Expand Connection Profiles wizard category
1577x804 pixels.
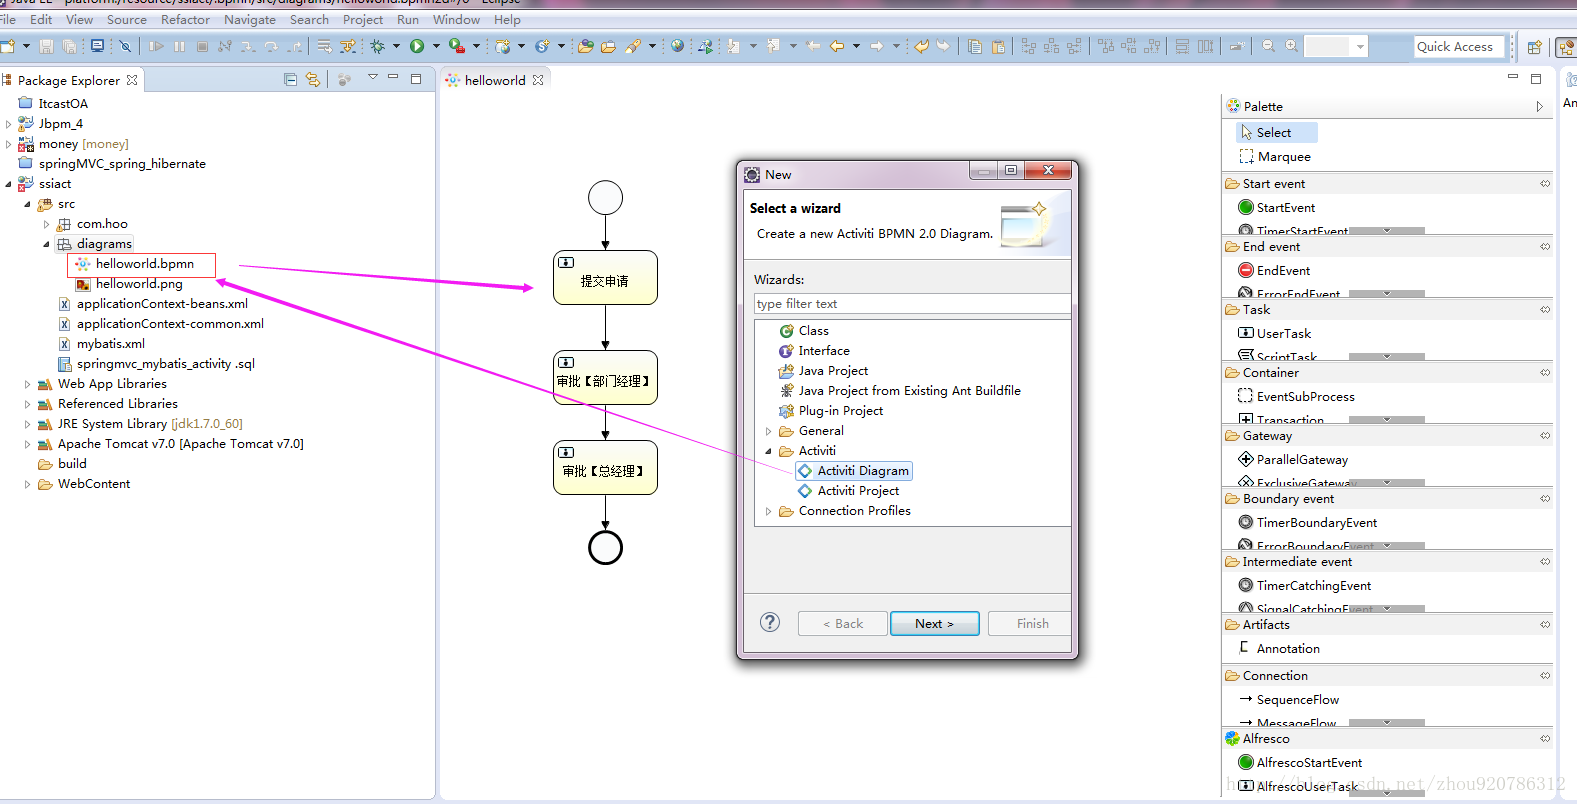(x=769, y=511)
